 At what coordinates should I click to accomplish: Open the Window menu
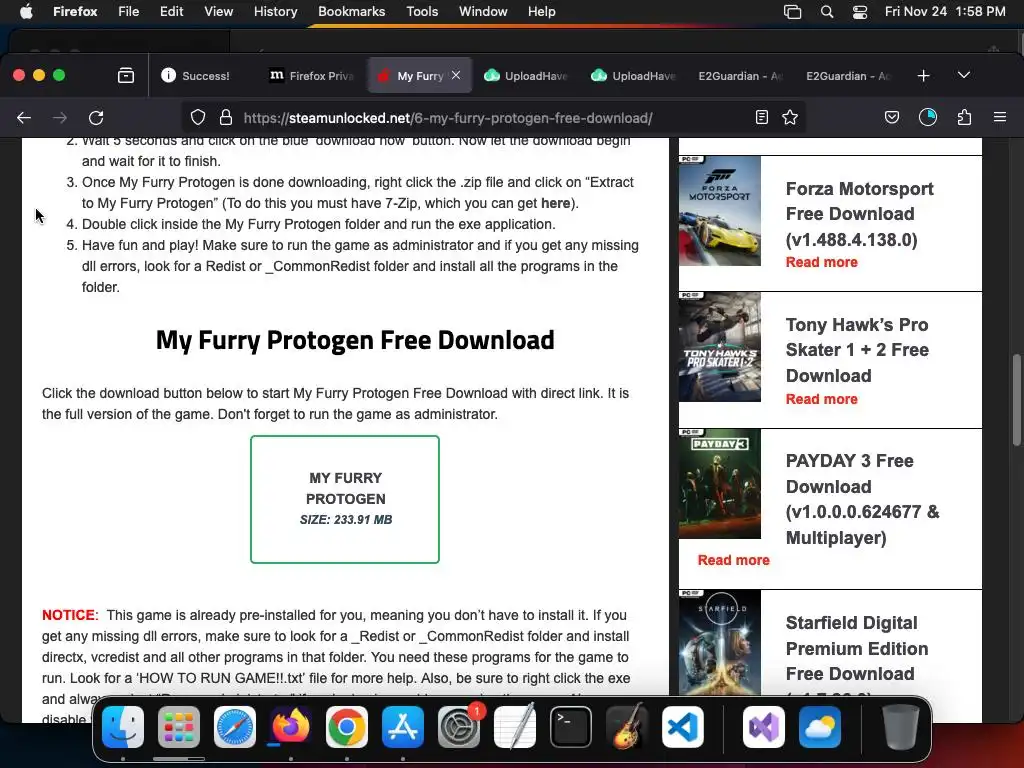tap(483, 12)
